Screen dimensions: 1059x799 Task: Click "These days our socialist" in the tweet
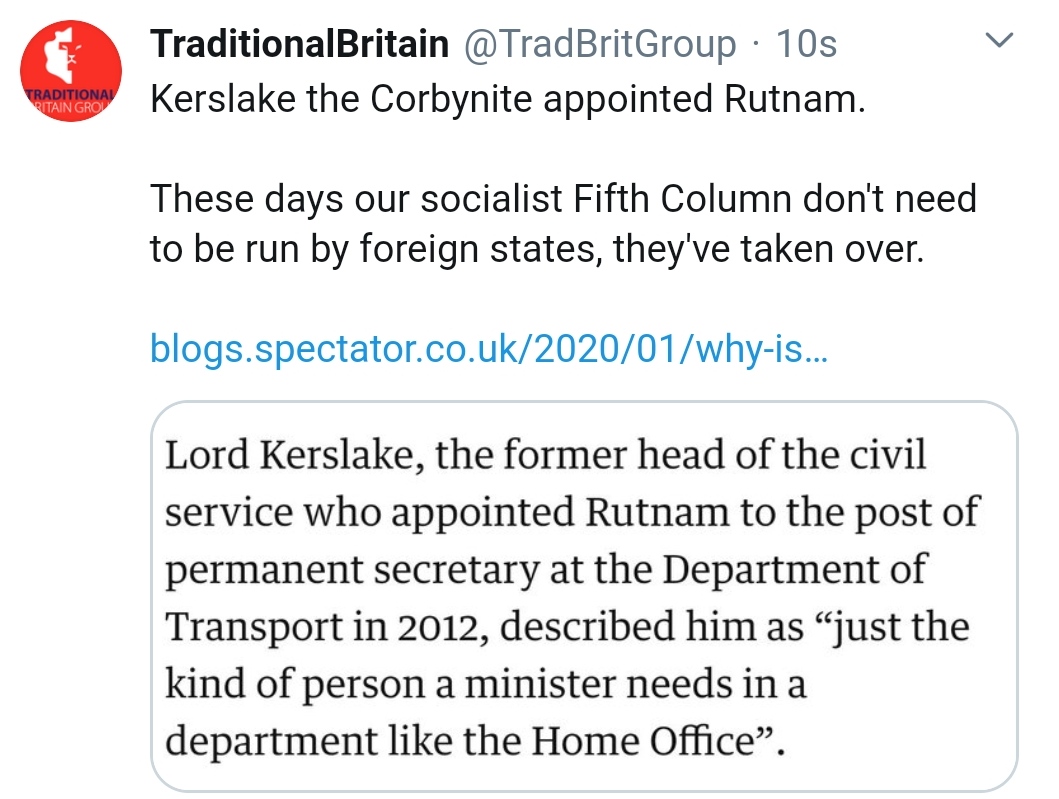tap(356, 199)
